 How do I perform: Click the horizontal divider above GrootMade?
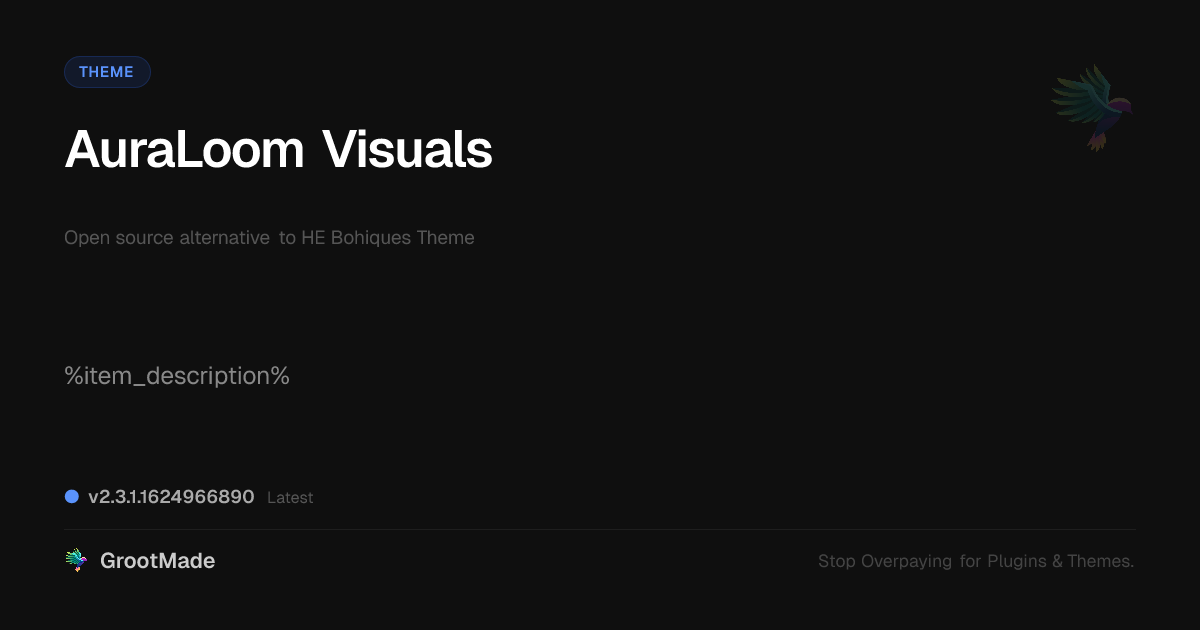coord(600,529)
